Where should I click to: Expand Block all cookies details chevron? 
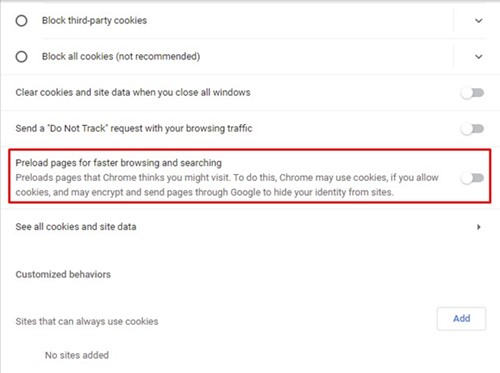click(479, 57)
